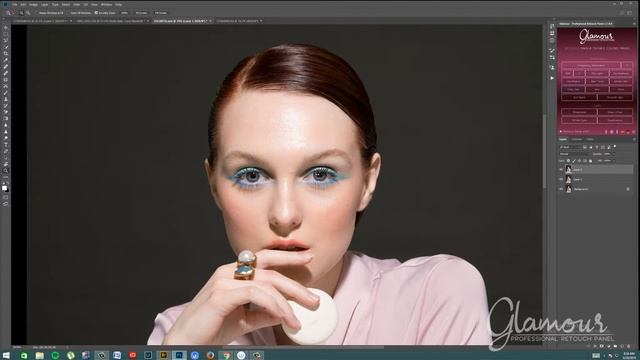Open the Layers panel flyout menu

[x=634, y=139]
